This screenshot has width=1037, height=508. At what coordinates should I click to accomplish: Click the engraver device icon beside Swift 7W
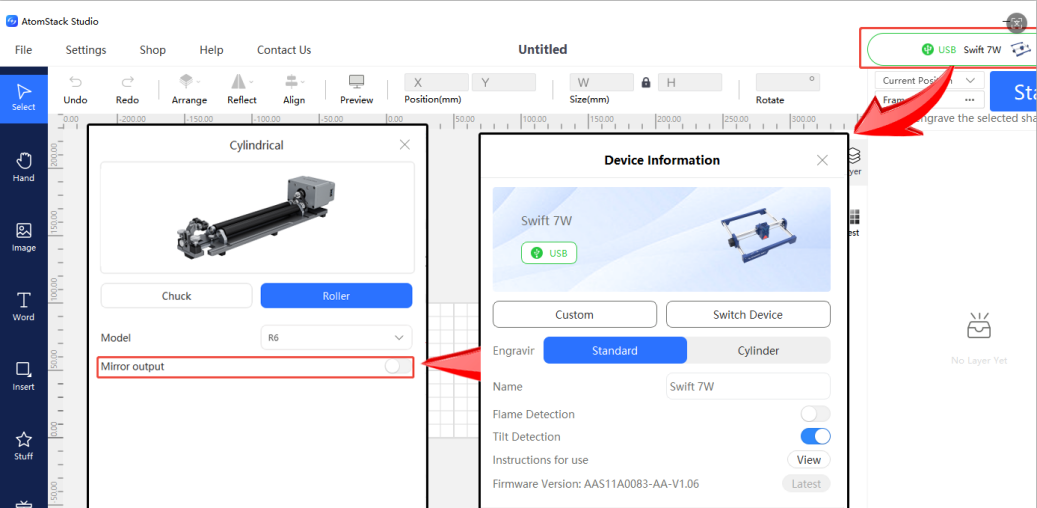tap(1021, 49)
